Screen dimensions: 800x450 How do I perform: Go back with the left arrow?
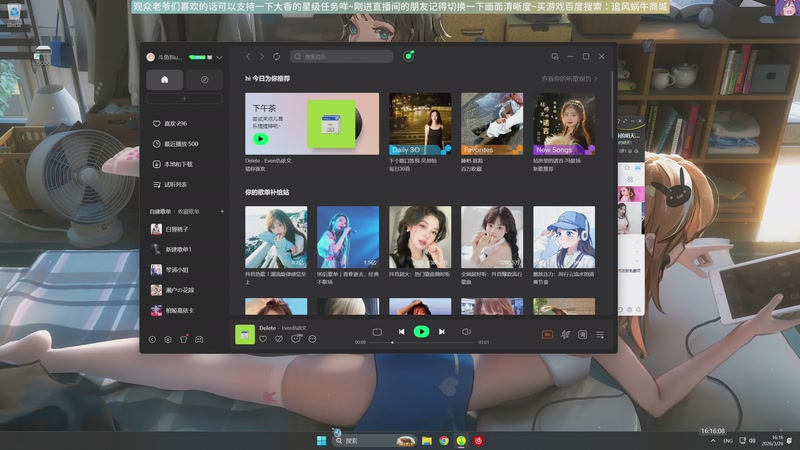pos(248,57)
